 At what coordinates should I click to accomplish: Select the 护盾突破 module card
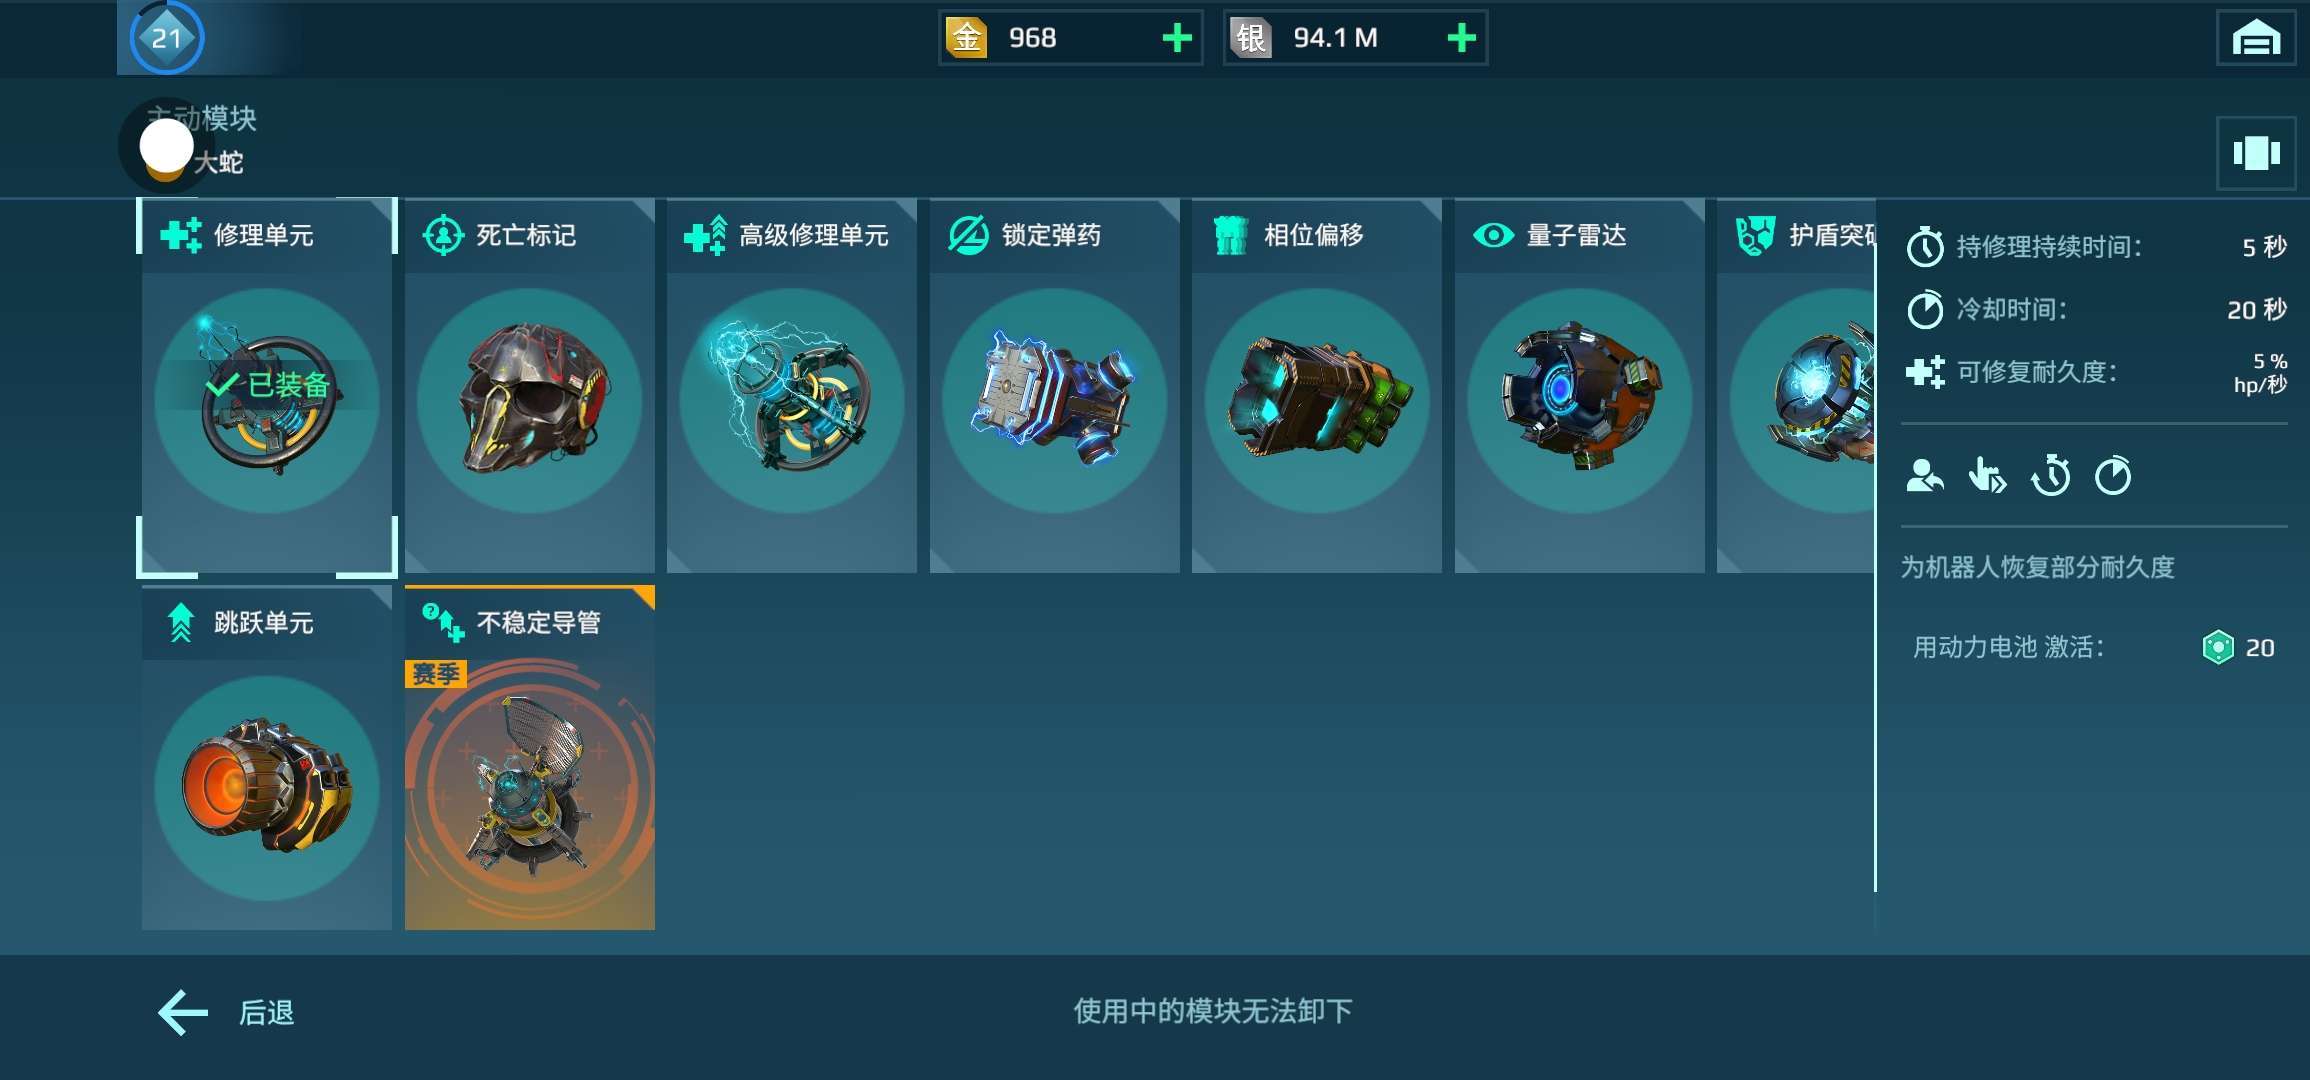point(1796,386)
